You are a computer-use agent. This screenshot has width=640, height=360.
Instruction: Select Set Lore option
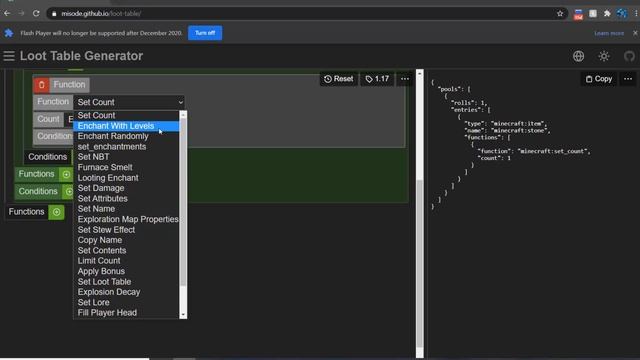(x=126, y=303)
